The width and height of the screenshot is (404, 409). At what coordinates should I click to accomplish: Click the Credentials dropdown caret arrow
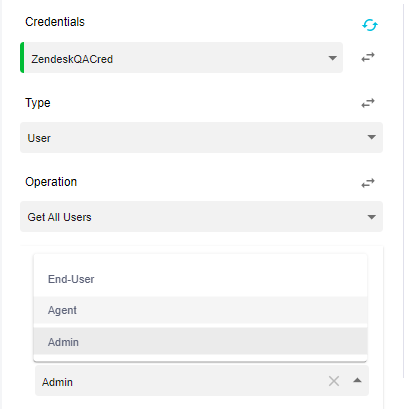pos(332,58)
